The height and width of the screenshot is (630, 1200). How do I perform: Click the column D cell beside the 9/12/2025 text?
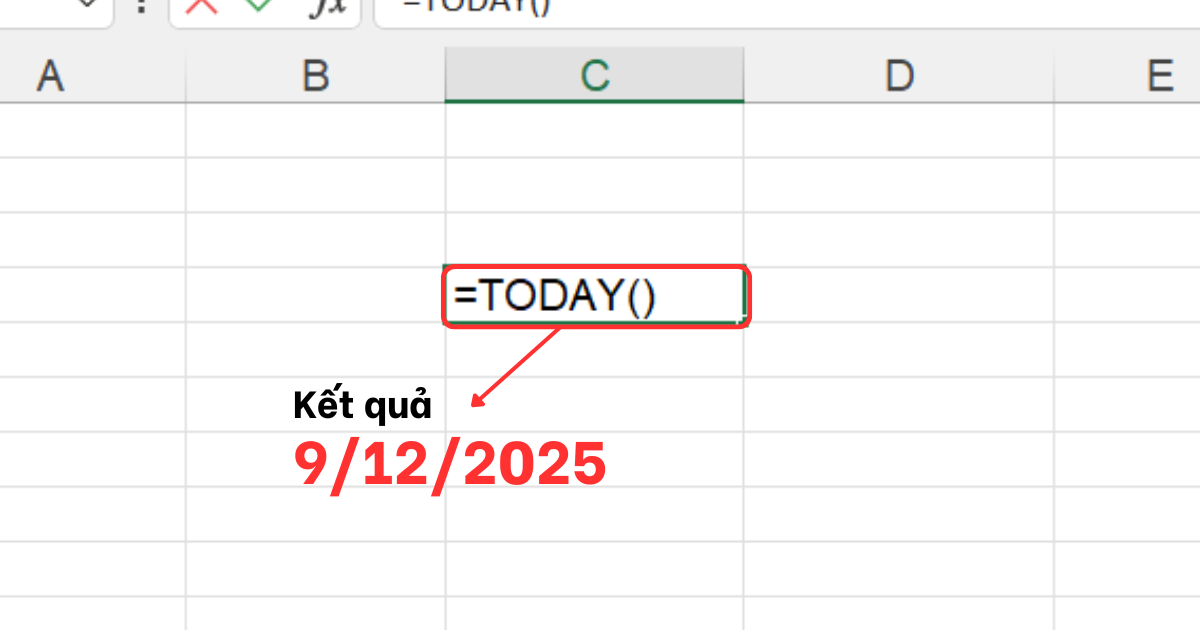coord(898,460)
